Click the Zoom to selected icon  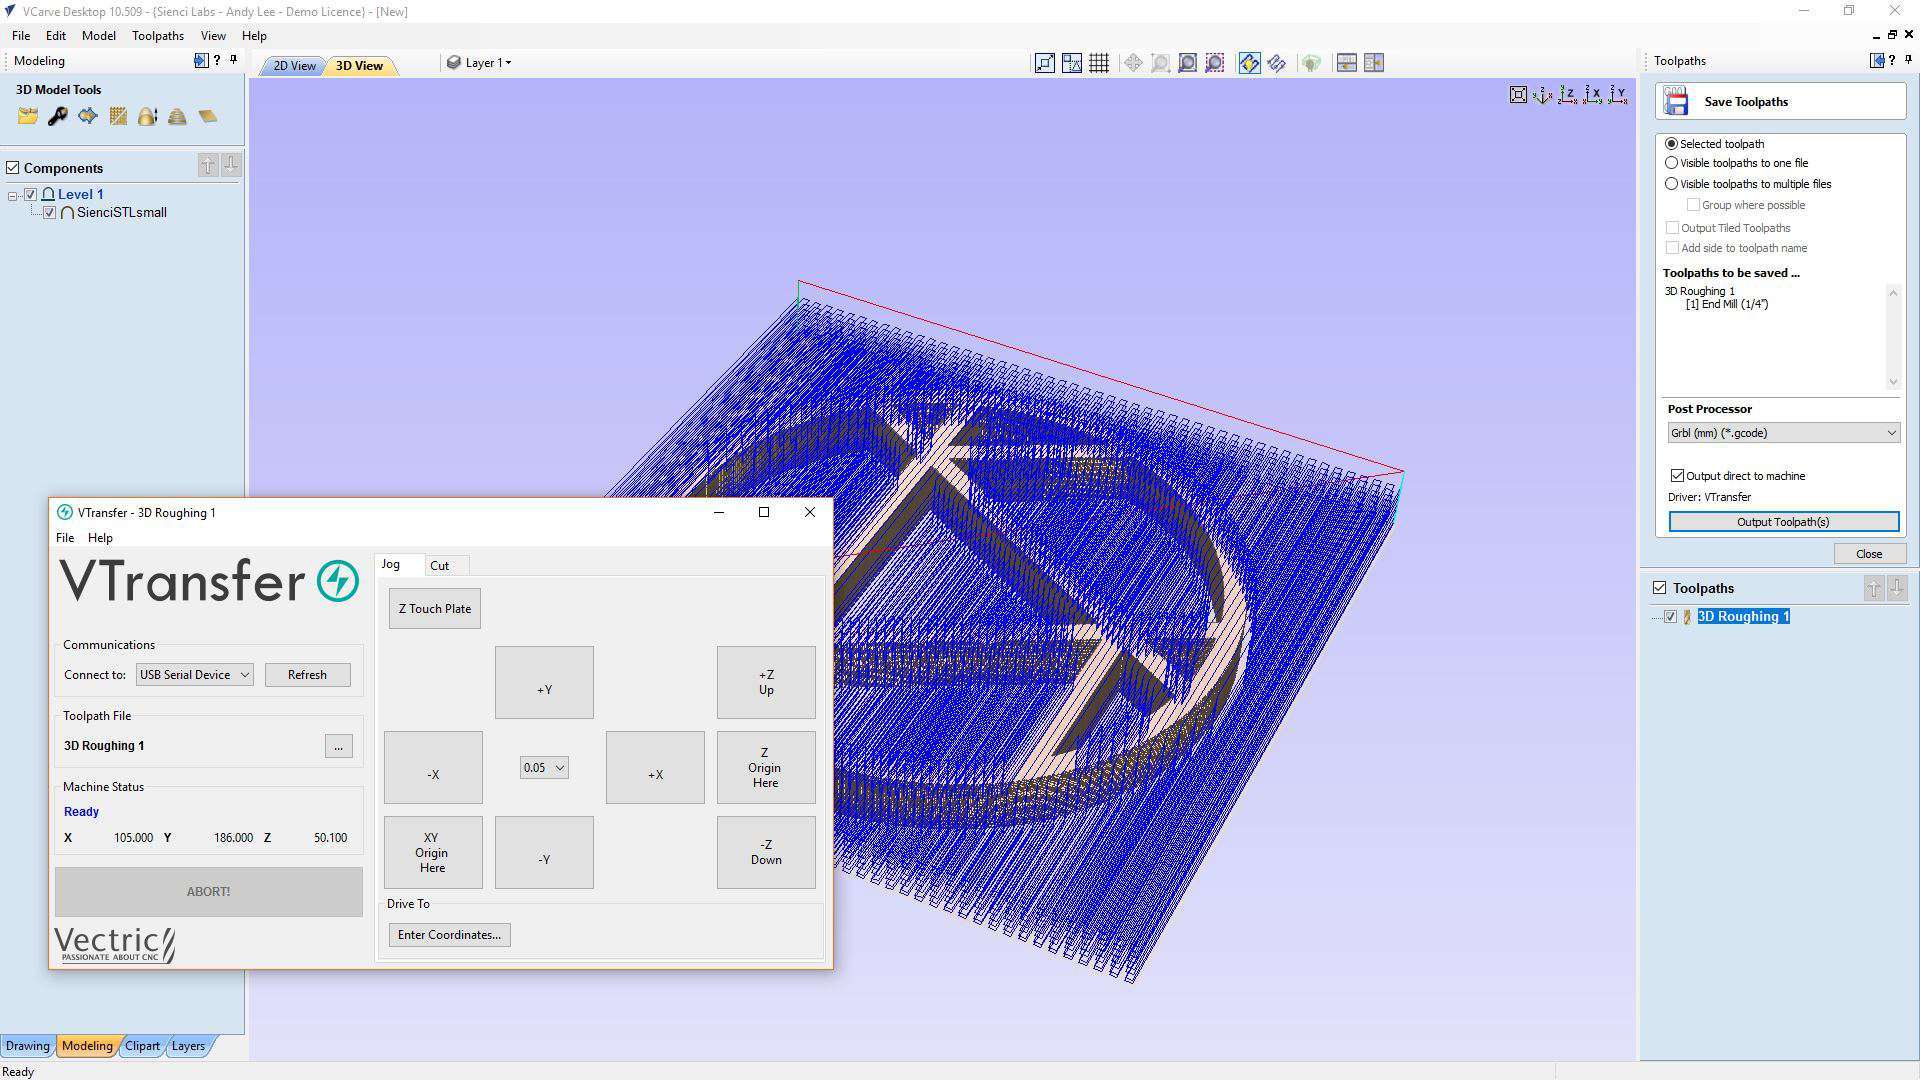pos(1214,63)
